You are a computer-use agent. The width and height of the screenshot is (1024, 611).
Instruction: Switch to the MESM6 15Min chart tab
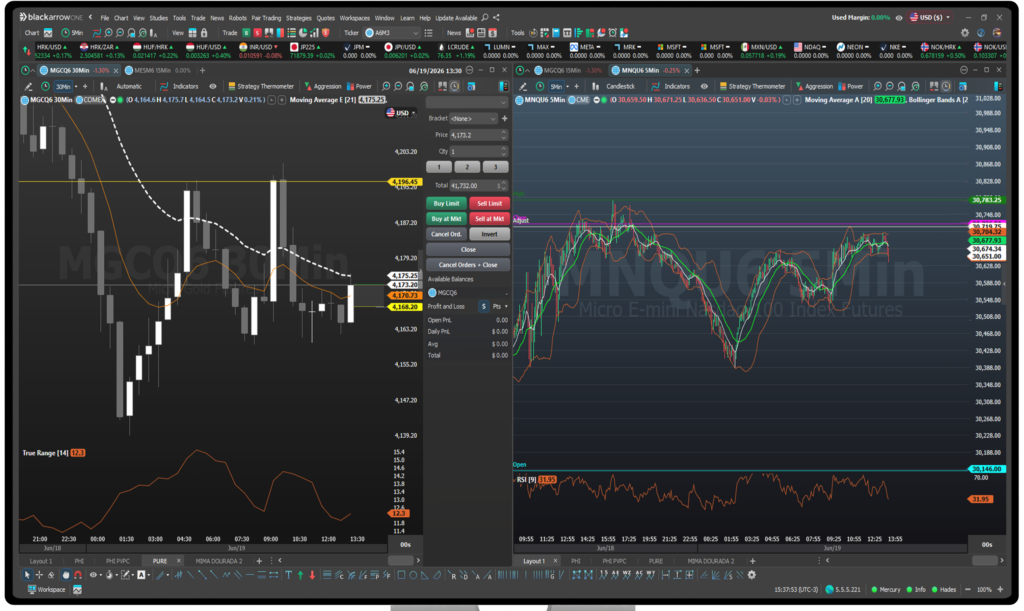pyautogui.click(x=157, y=70)
